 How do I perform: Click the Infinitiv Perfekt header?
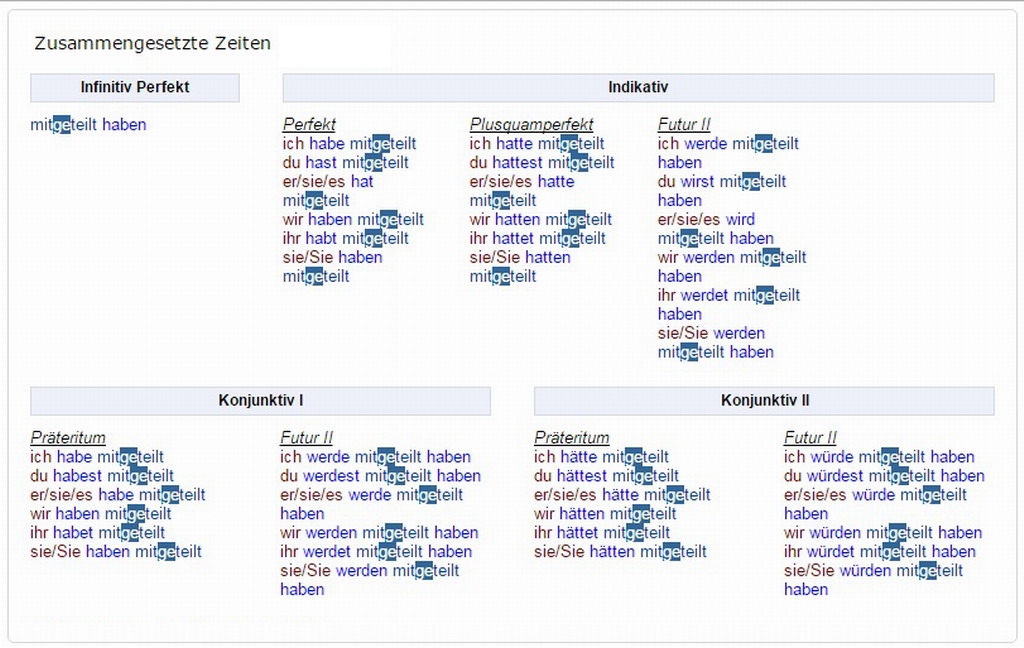pos(135,87)
